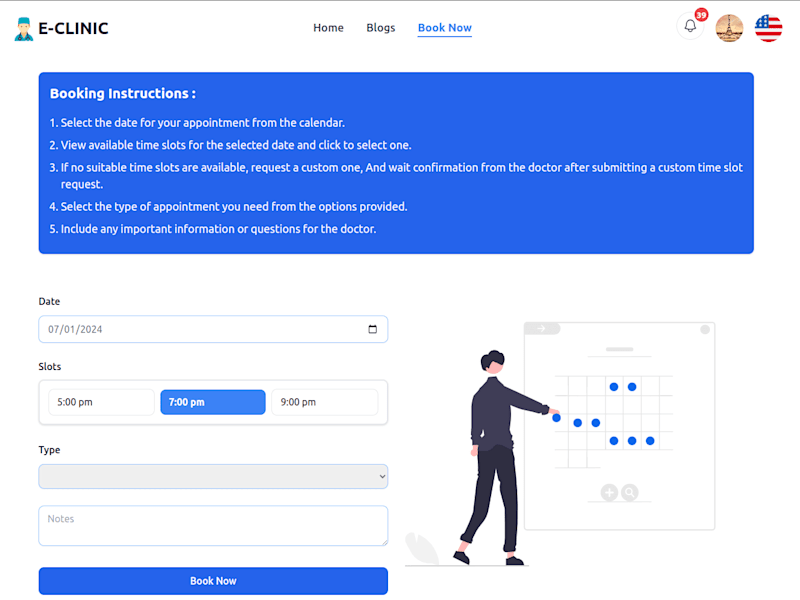Image resolution: width=800 pixels, height=600 pixels.
Task: Focus the Date input field
Action: (213, 329)
